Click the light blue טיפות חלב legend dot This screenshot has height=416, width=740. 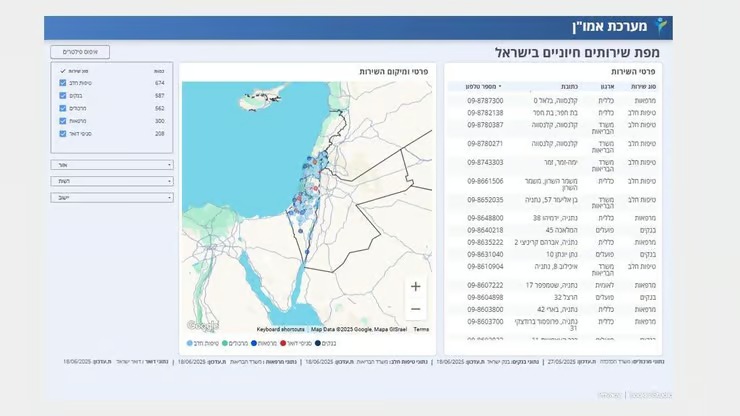(x=191, y=343)
